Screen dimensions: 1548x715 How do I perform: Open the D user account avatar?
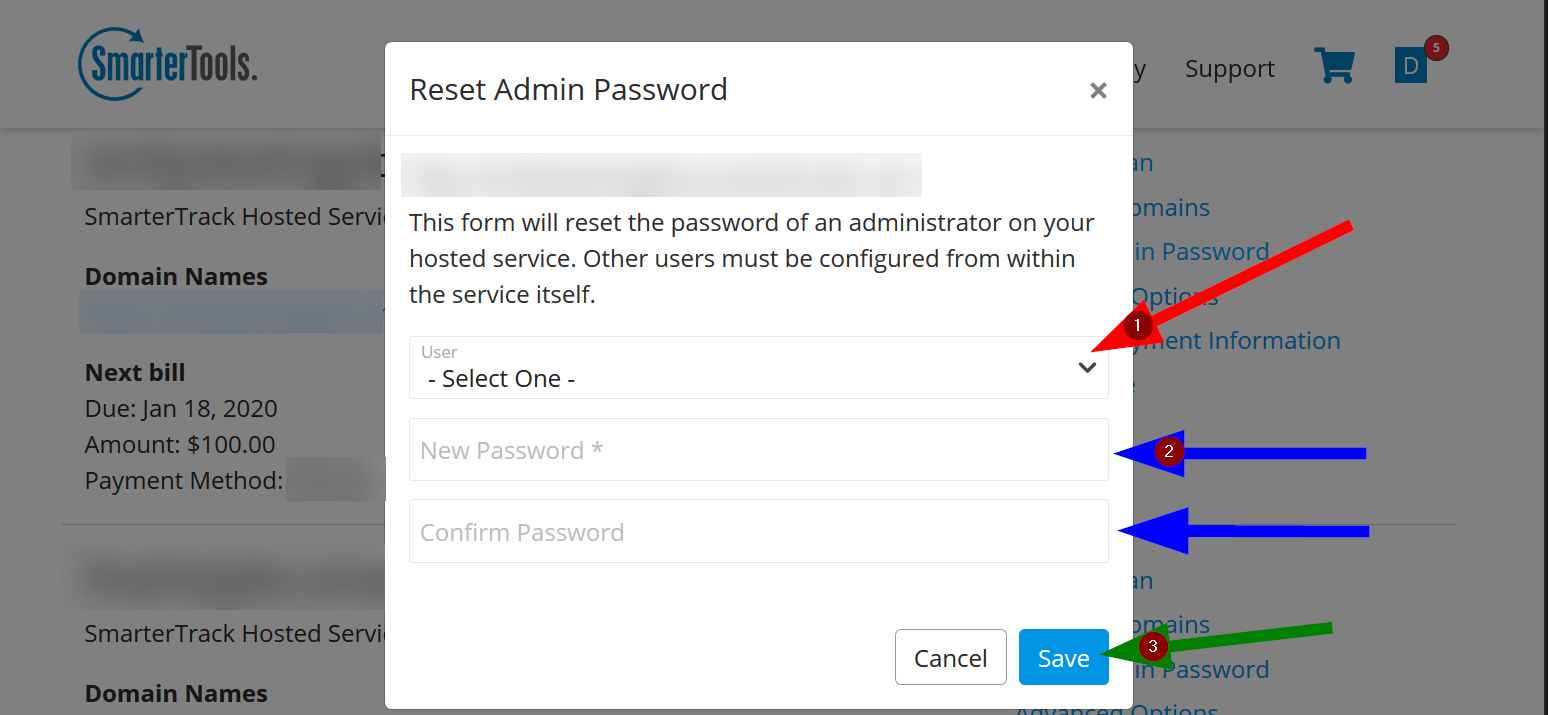1410,67
